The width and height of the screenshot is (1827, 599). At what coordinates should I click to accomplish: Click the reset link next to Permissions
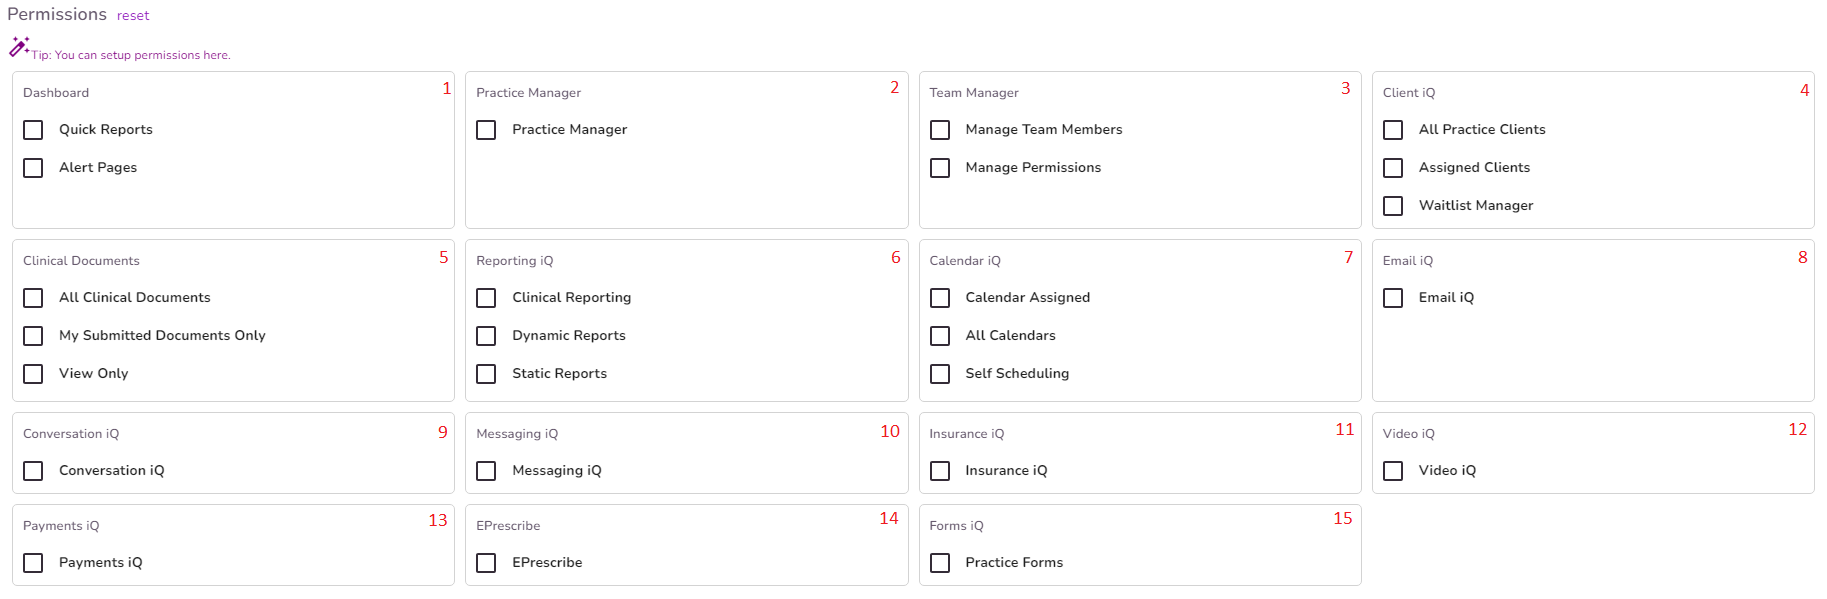coord(133,15)
